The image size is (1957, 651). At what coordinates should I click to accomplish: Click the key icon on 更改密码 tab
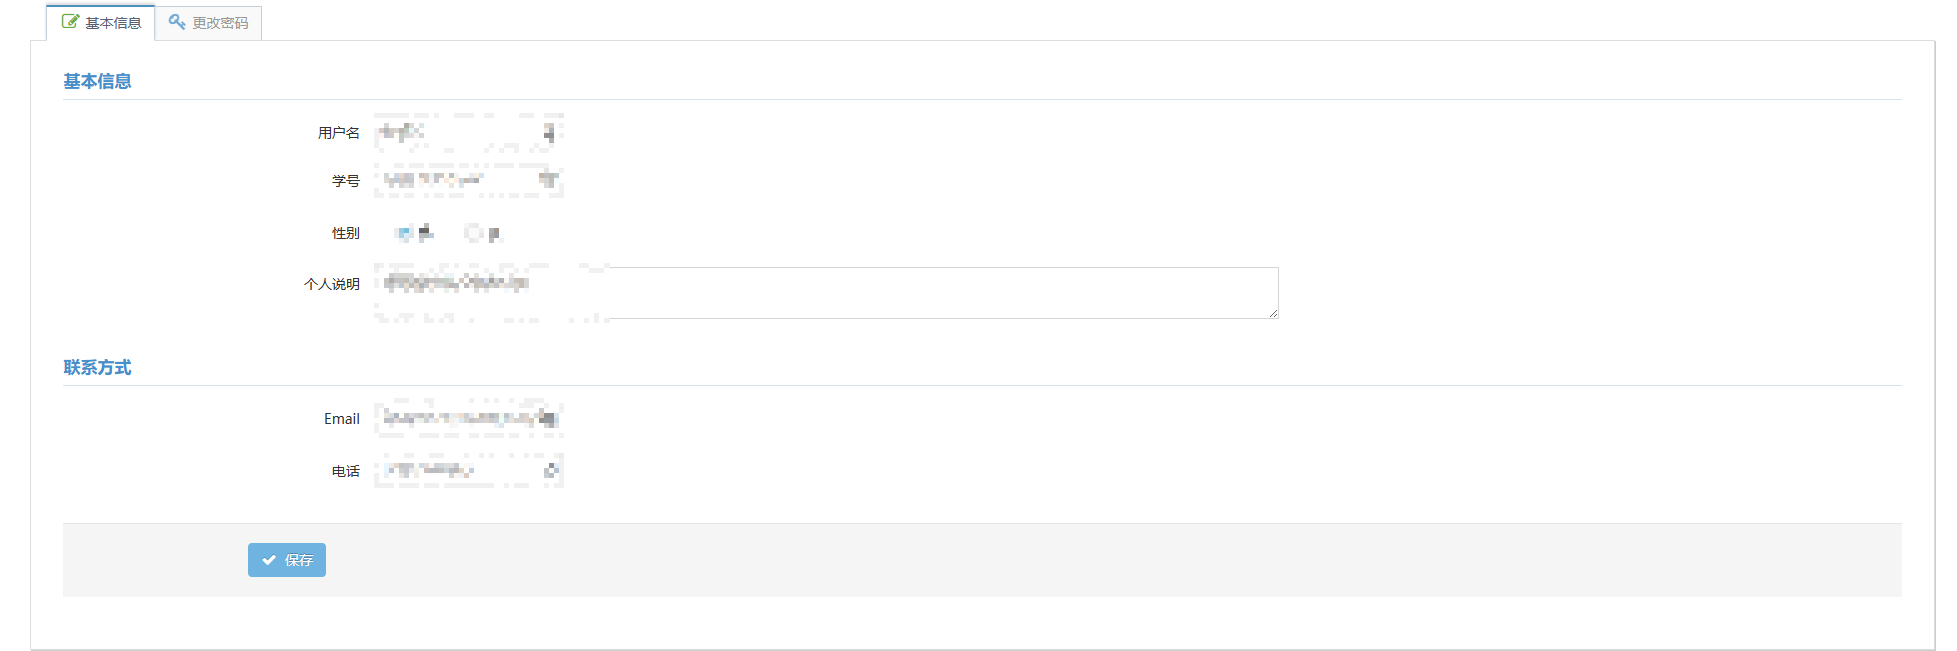coord(177,21)
